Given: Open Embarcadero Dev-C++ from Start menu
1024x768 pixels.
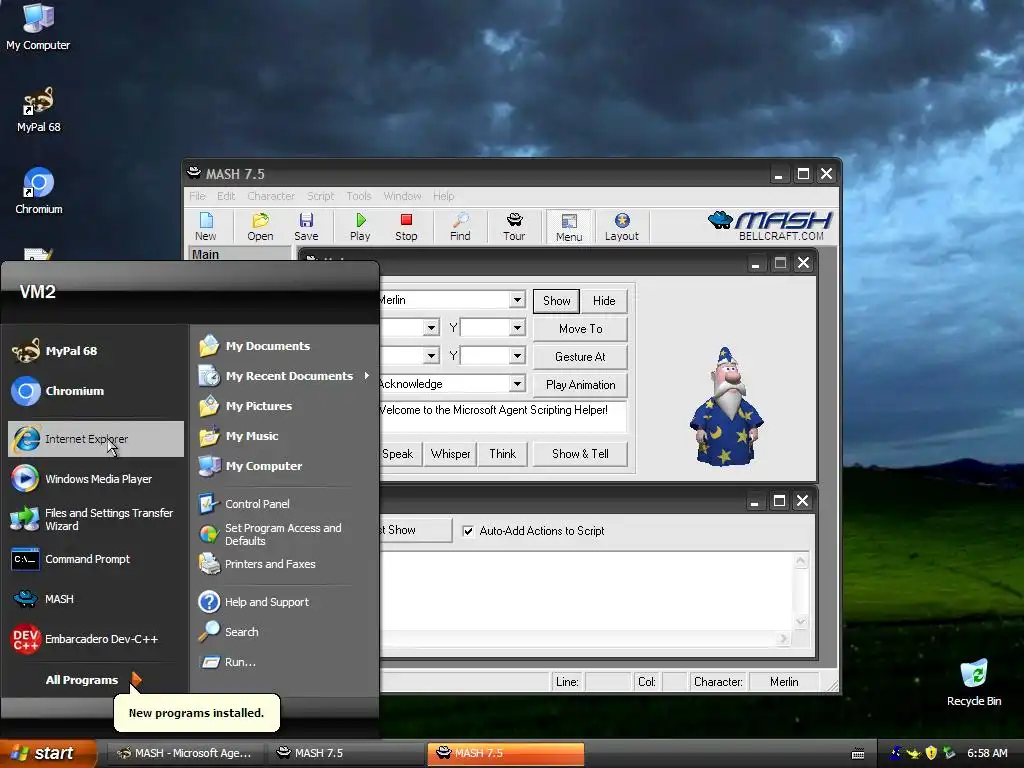Looking at the screenshot, I should pos(96,639).
